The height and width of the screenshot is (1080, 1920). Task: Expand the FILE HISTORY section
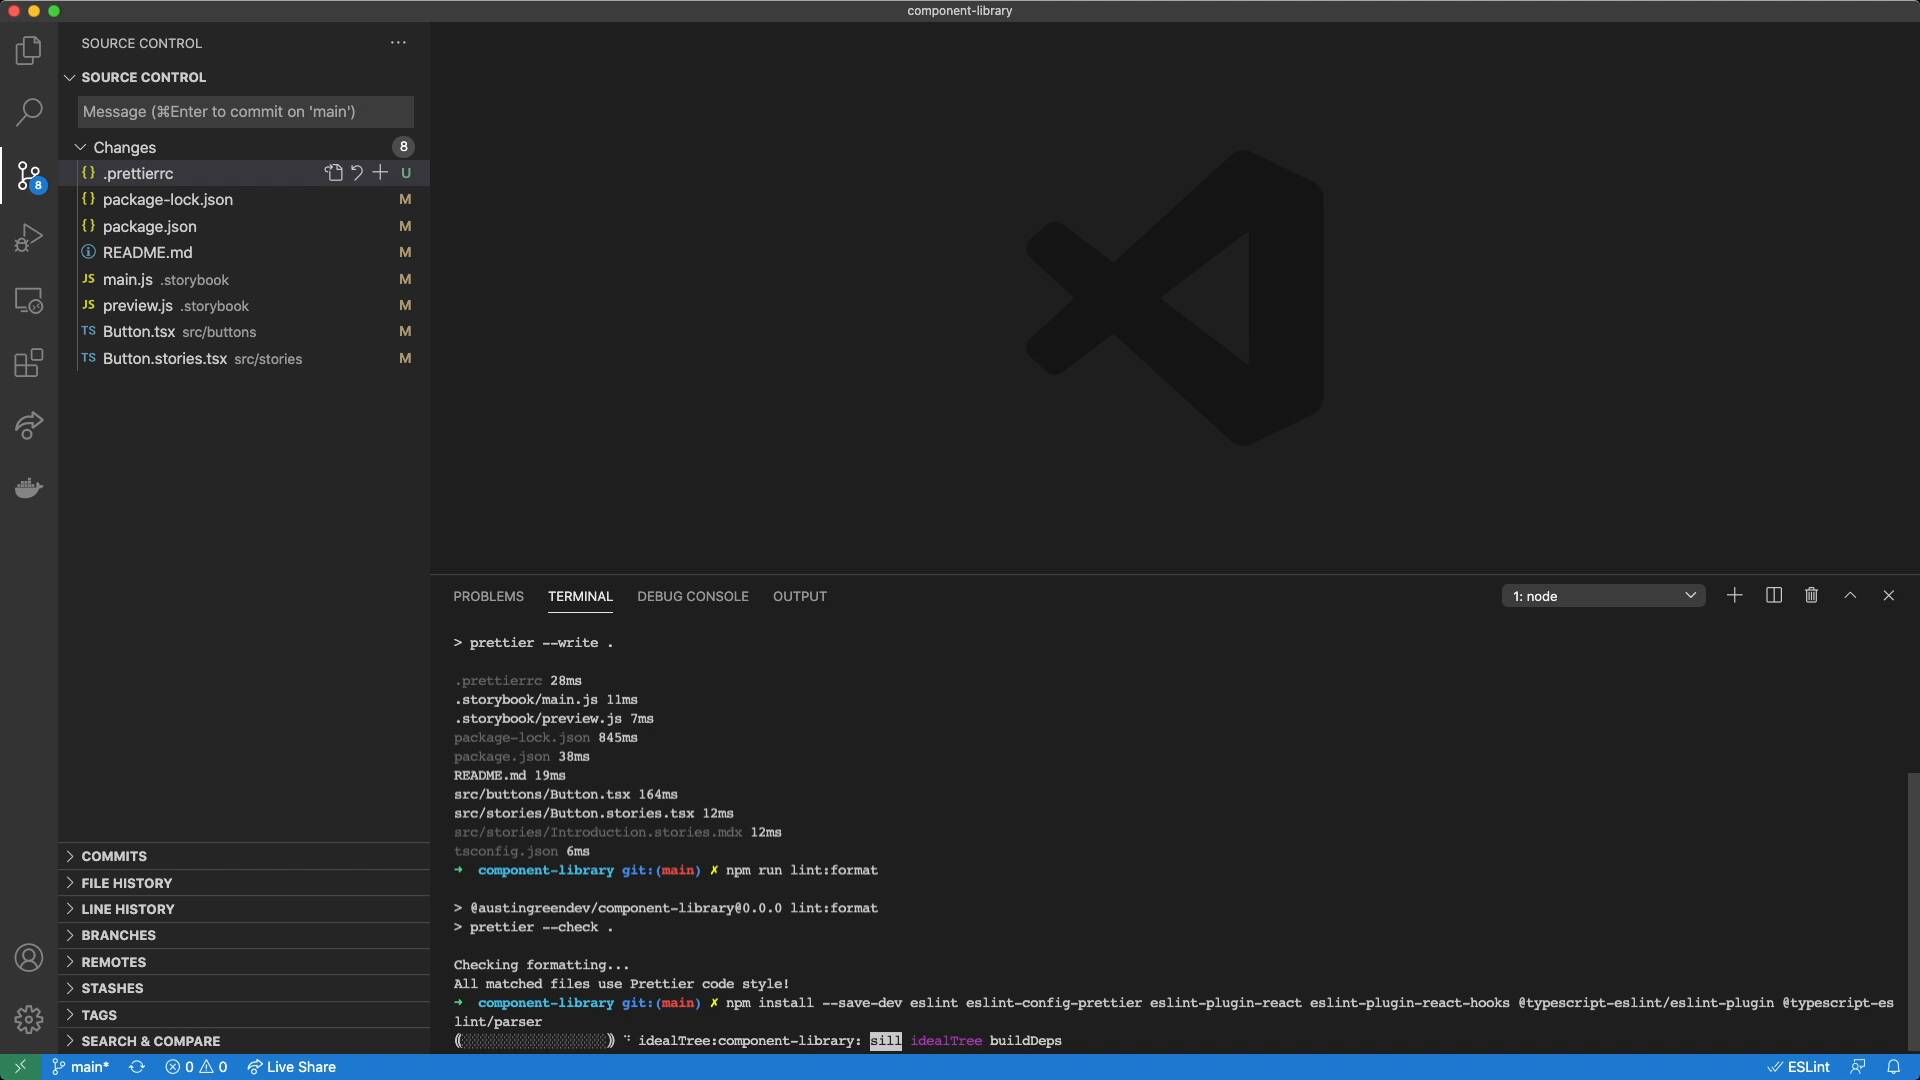(244, 883)
